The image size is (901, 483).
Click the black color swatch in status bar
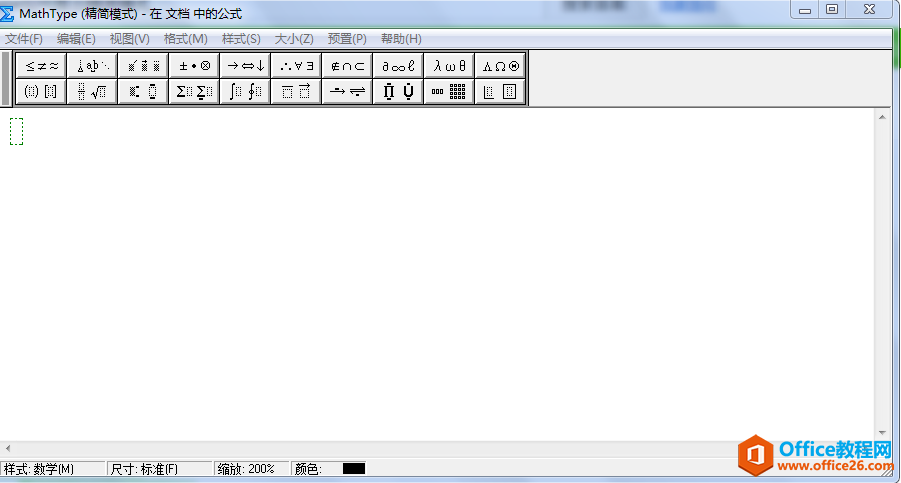[354, 469]
